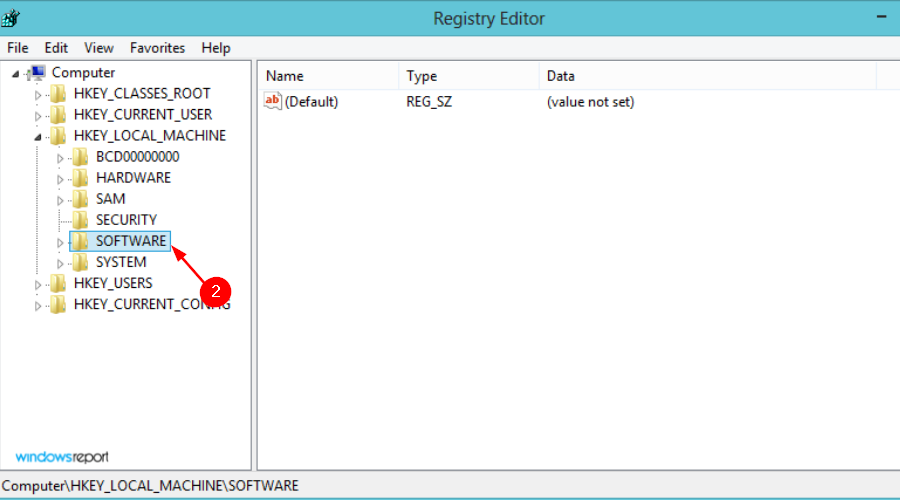
Task: Expand the HARDWARE subkey
Action: tap(60, 180)
